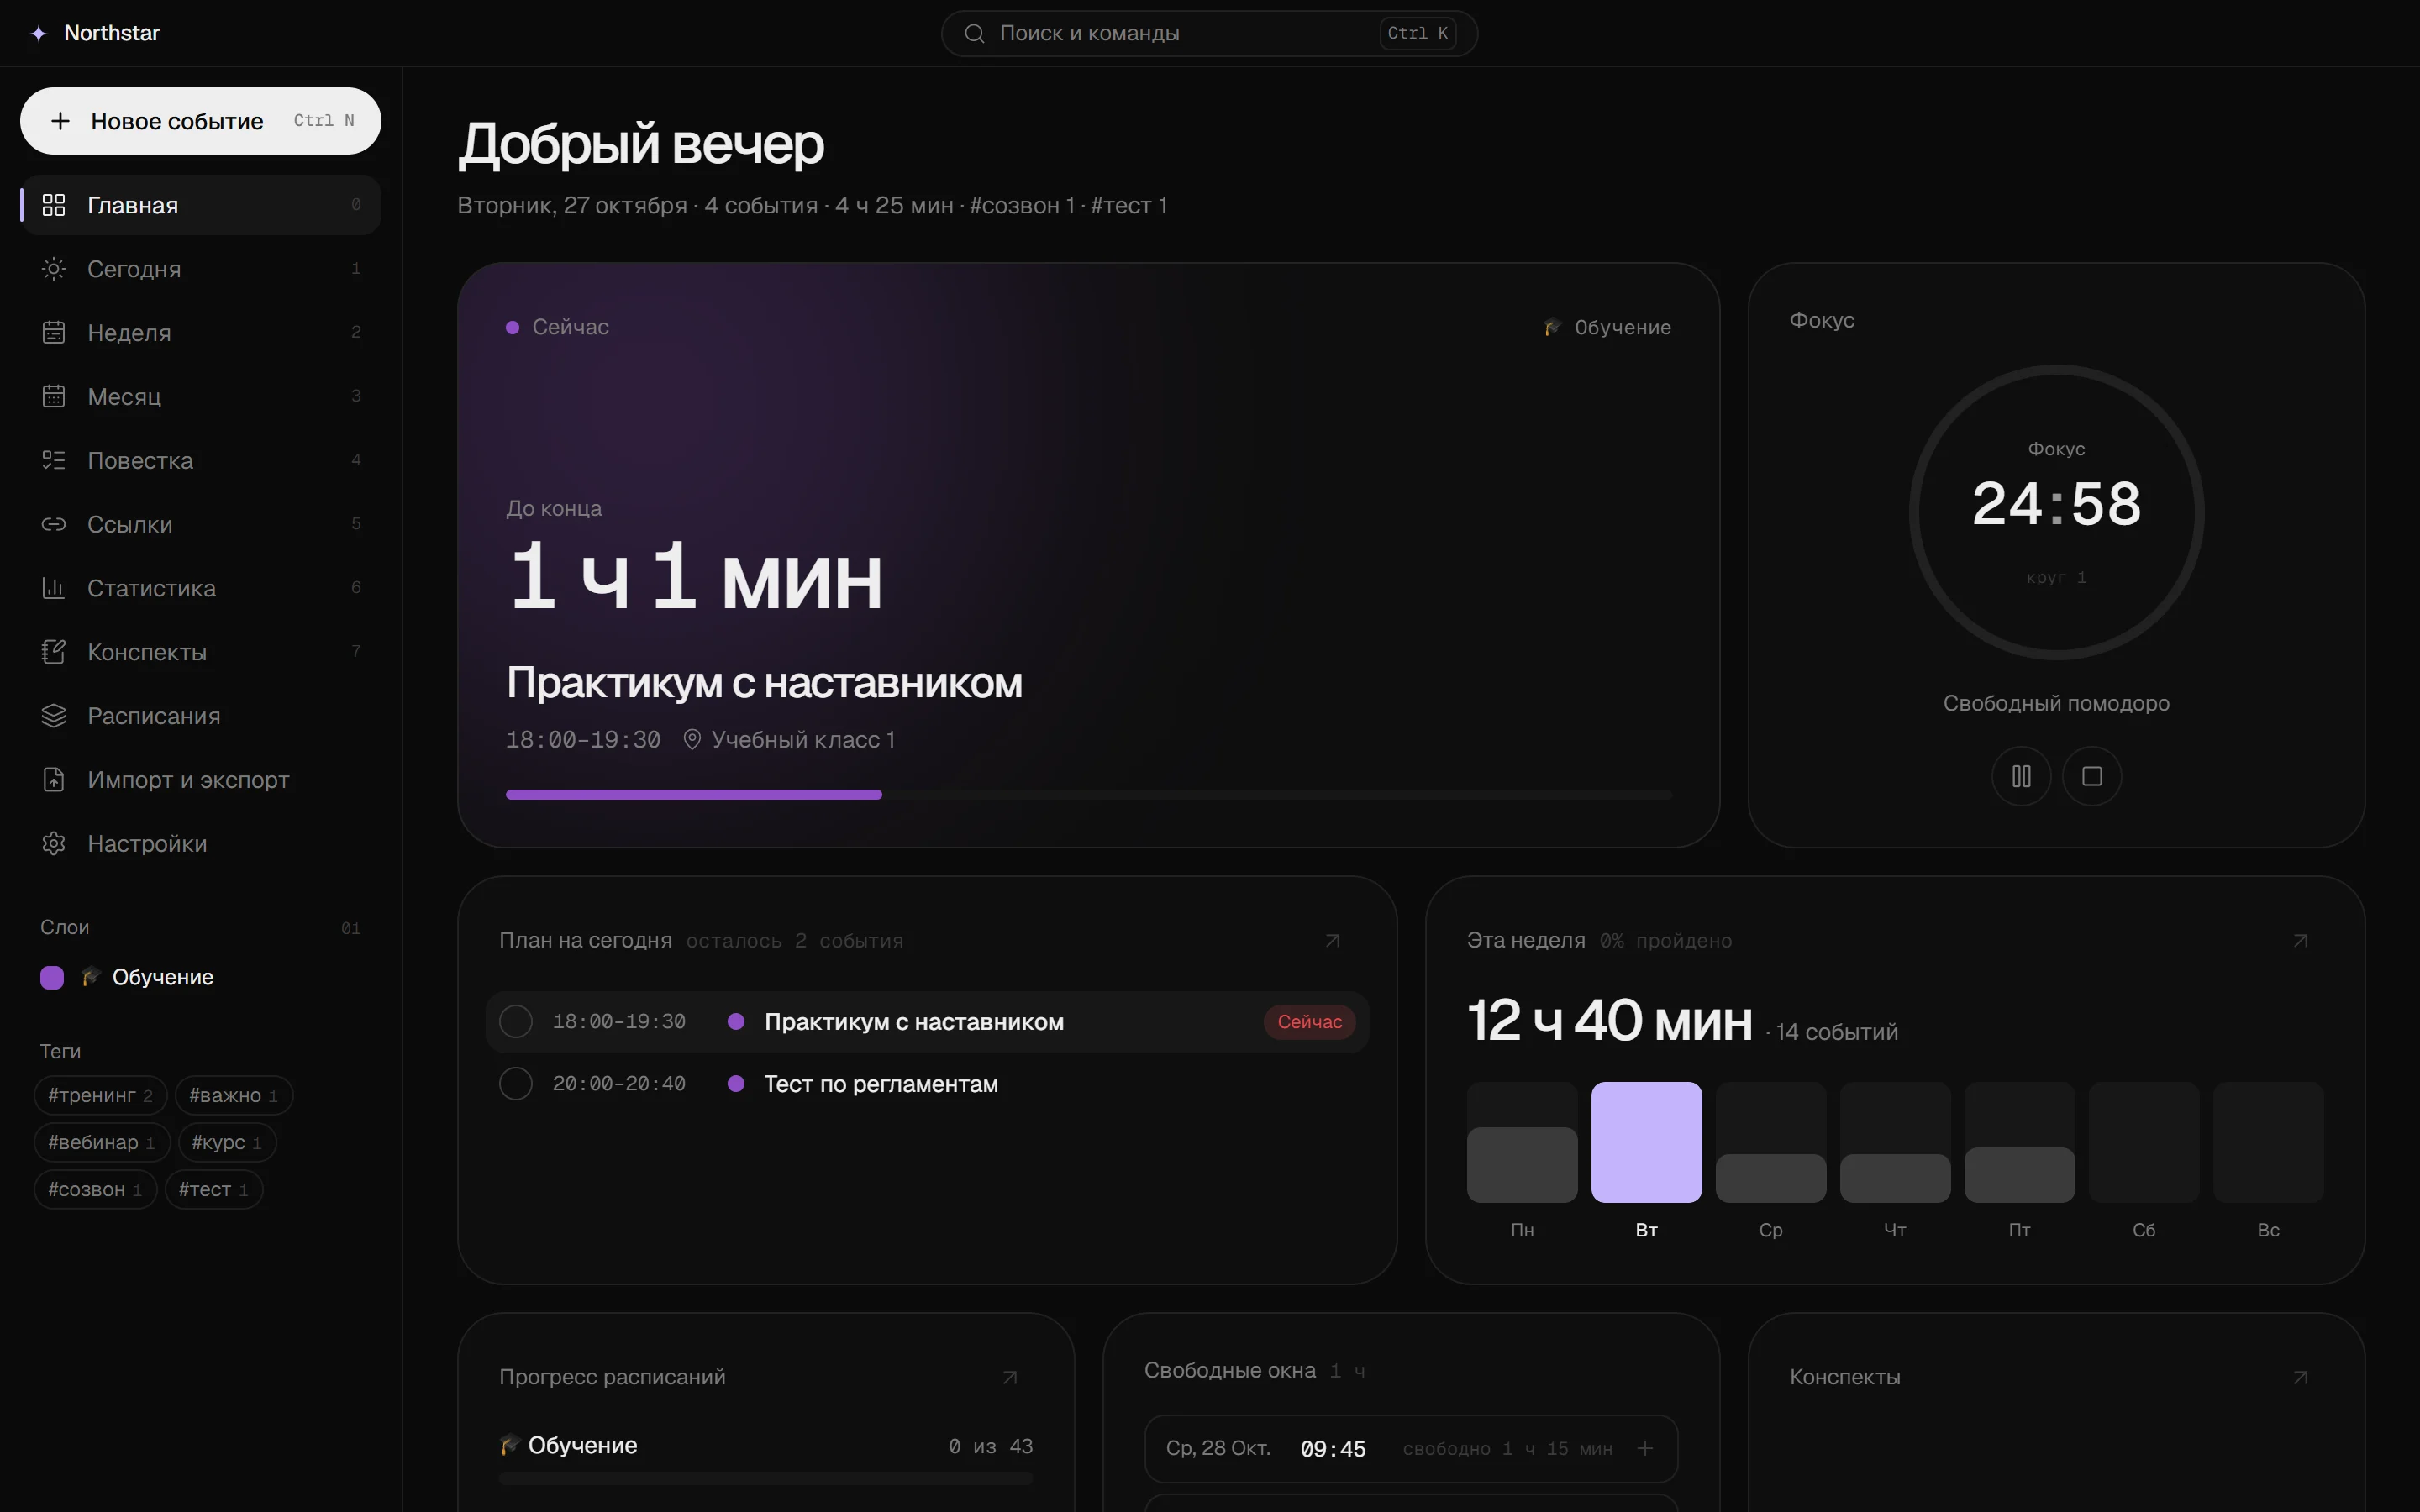2420x1512 pixels.
Task: Open Ссылки via its link icon
Action: click(54, 524)
